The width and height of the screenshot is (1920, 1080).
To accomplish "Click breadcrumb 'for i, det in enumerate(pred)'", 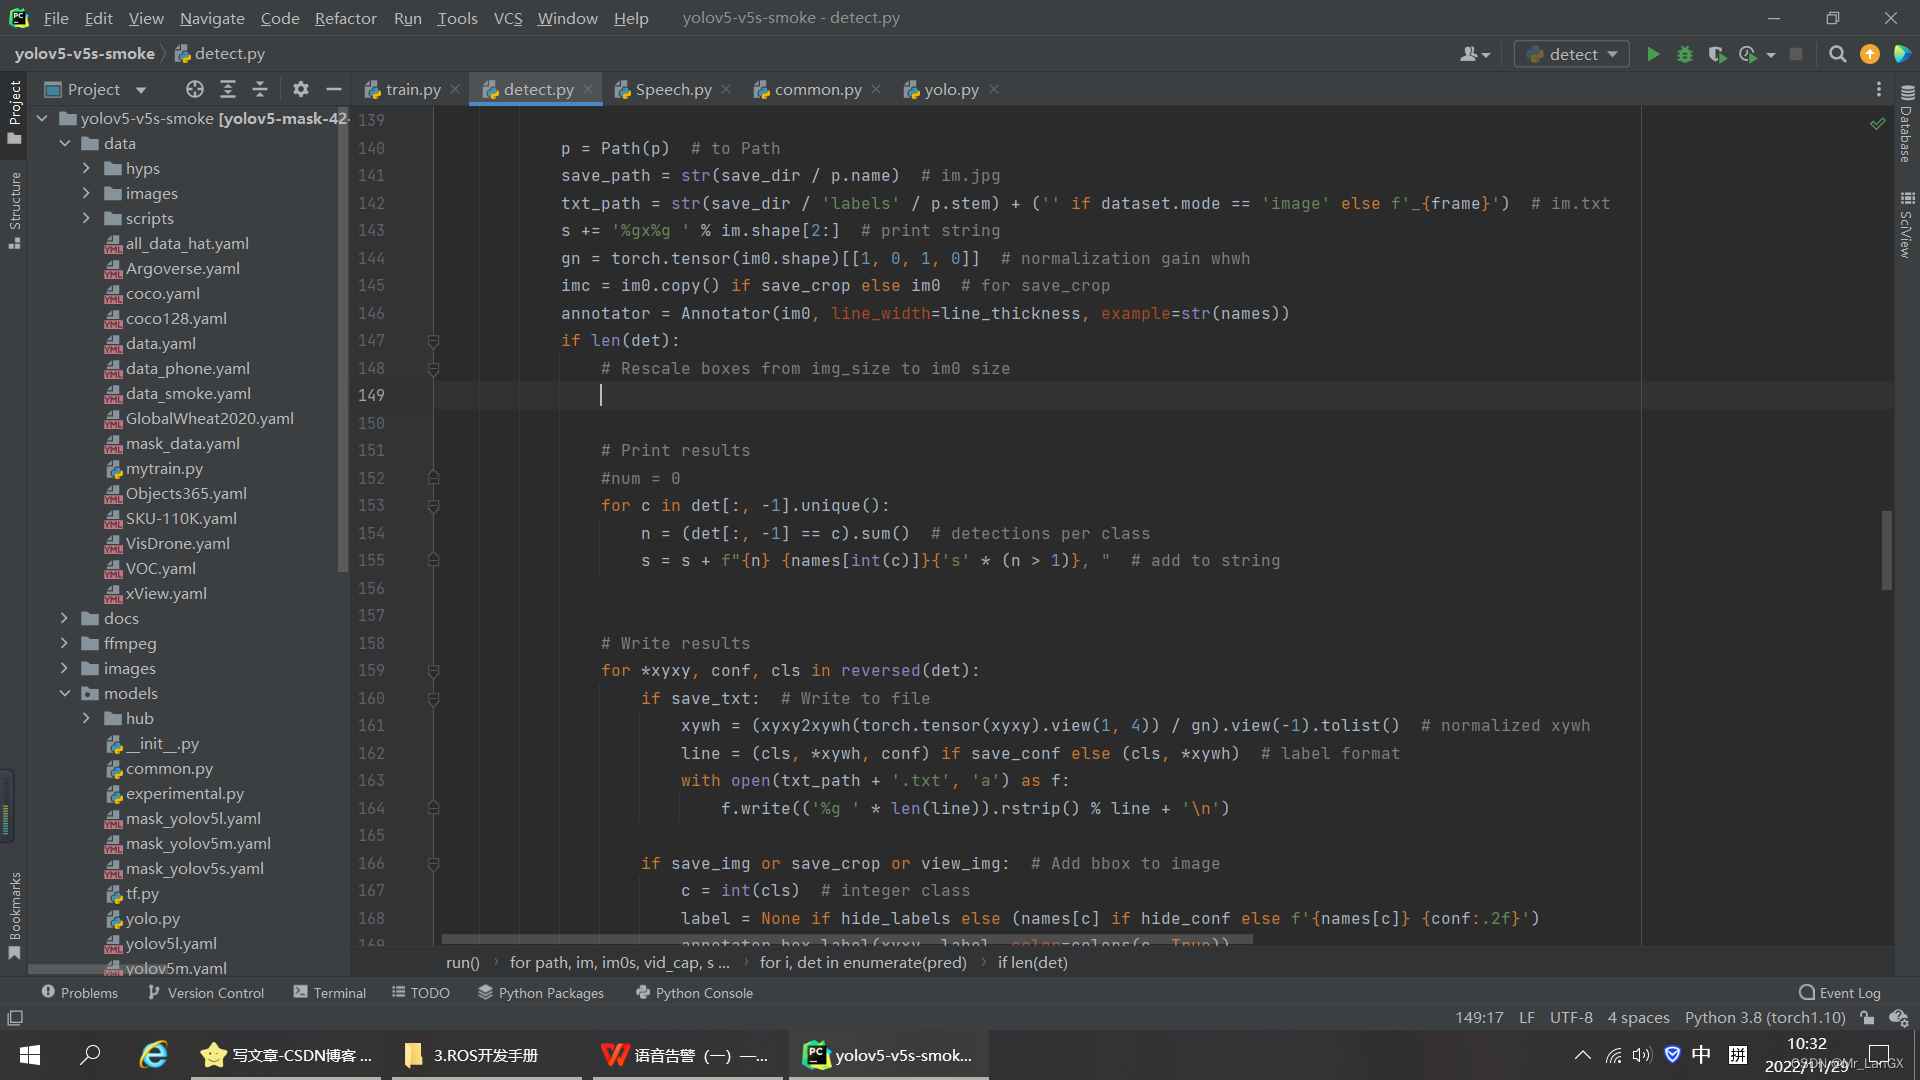I will pyautogui.click(x=863, y=962).
